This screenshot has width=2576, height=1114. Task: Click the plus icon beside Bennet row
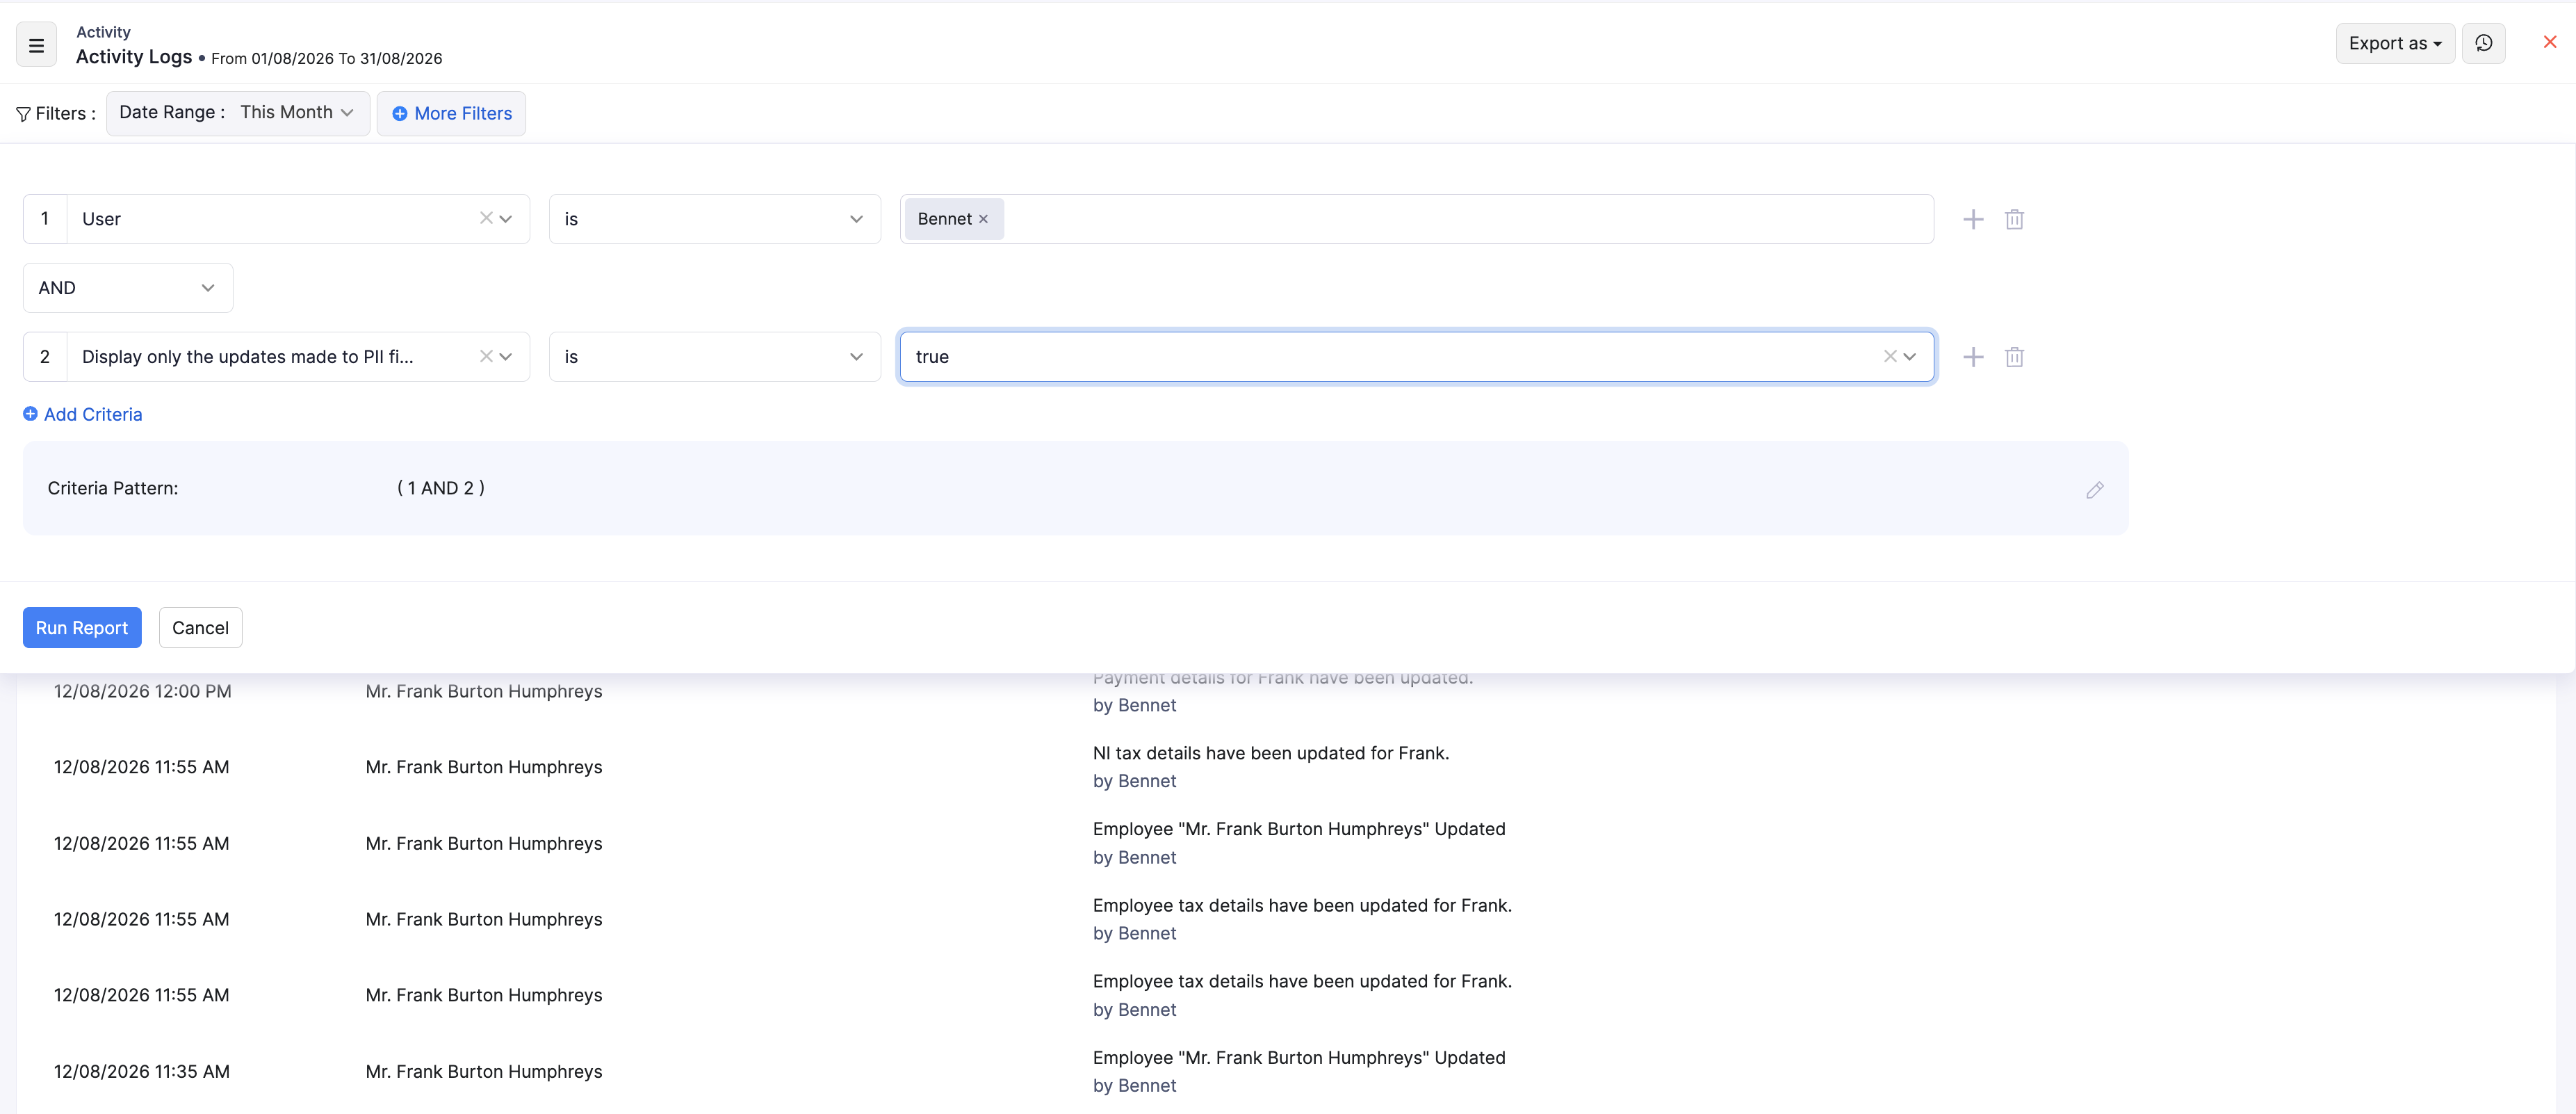coord(1972,219)
